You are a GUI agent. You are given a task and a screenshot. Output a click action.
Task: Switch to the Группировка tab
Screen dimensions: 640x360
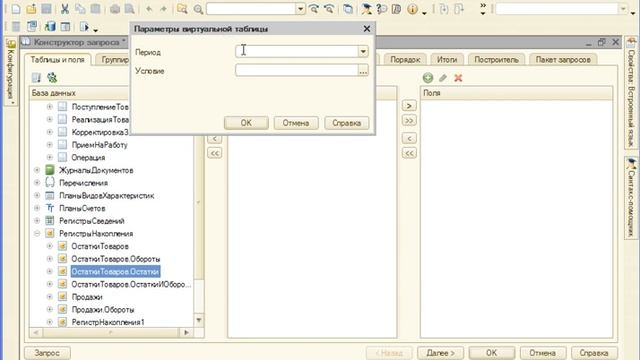[x=113, y=60]
